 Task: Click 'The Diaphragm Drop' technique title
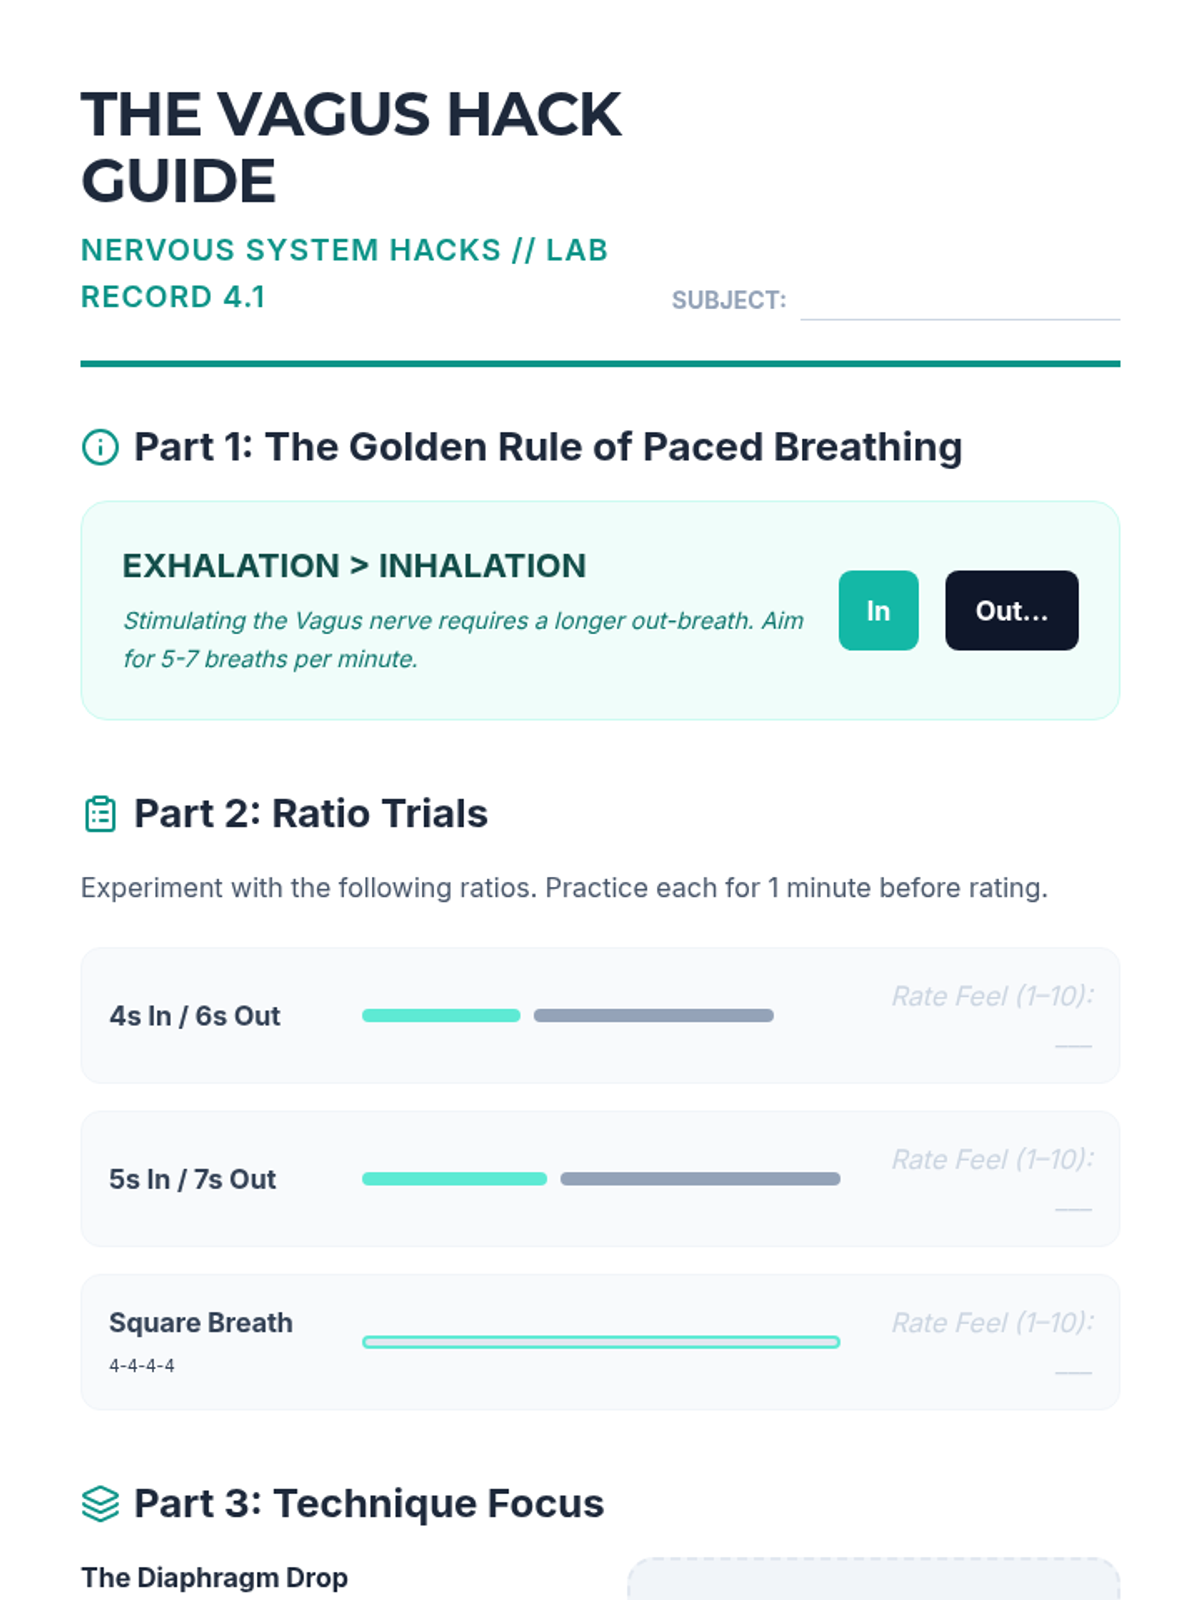click(214, 1577)
